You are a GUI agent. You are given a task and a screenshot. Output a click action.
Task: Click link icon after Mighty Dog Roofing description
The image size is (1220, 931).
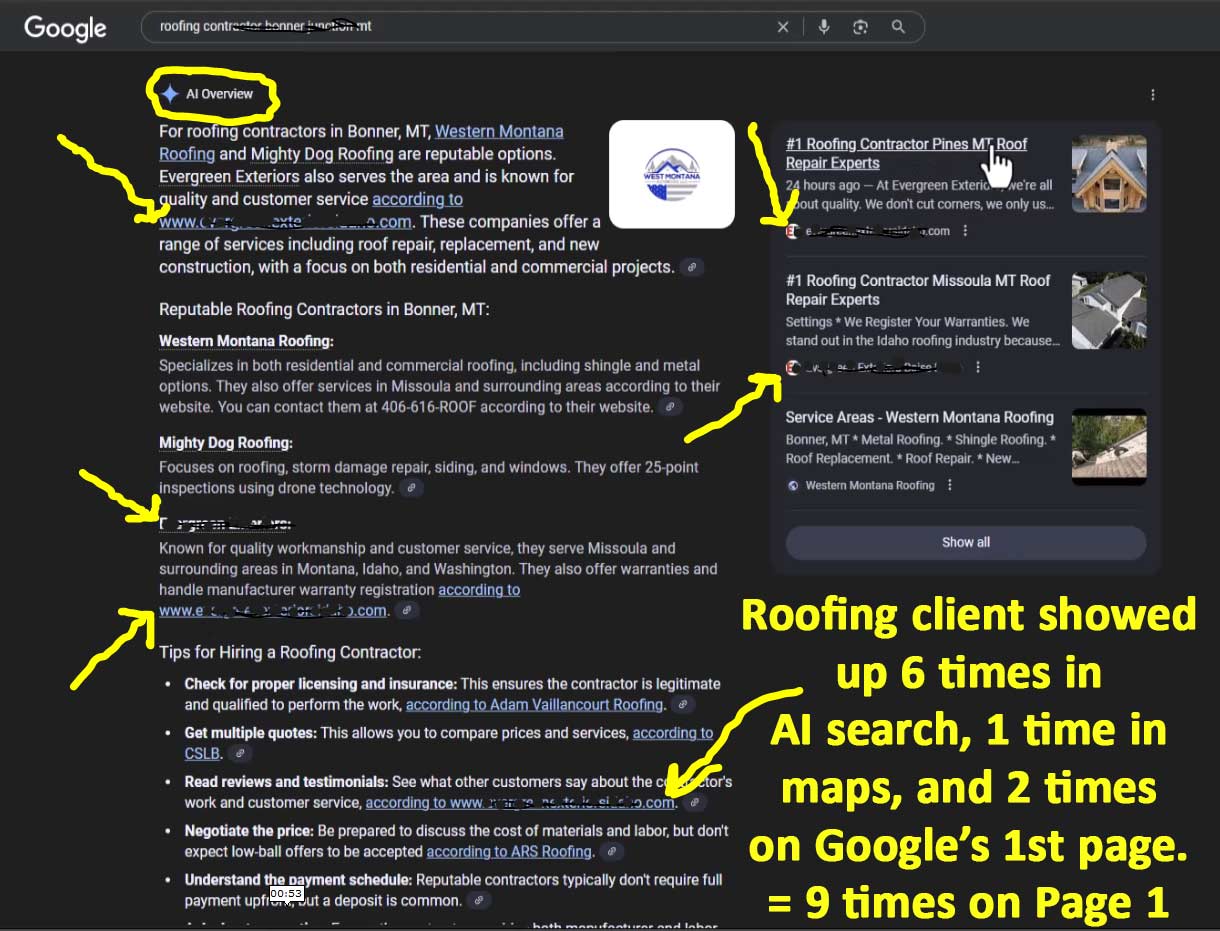[x=411, y=488]
